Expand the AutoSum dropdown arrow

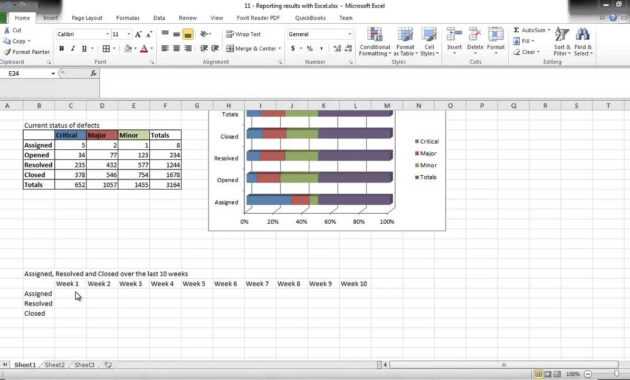(x=549, y=30)
